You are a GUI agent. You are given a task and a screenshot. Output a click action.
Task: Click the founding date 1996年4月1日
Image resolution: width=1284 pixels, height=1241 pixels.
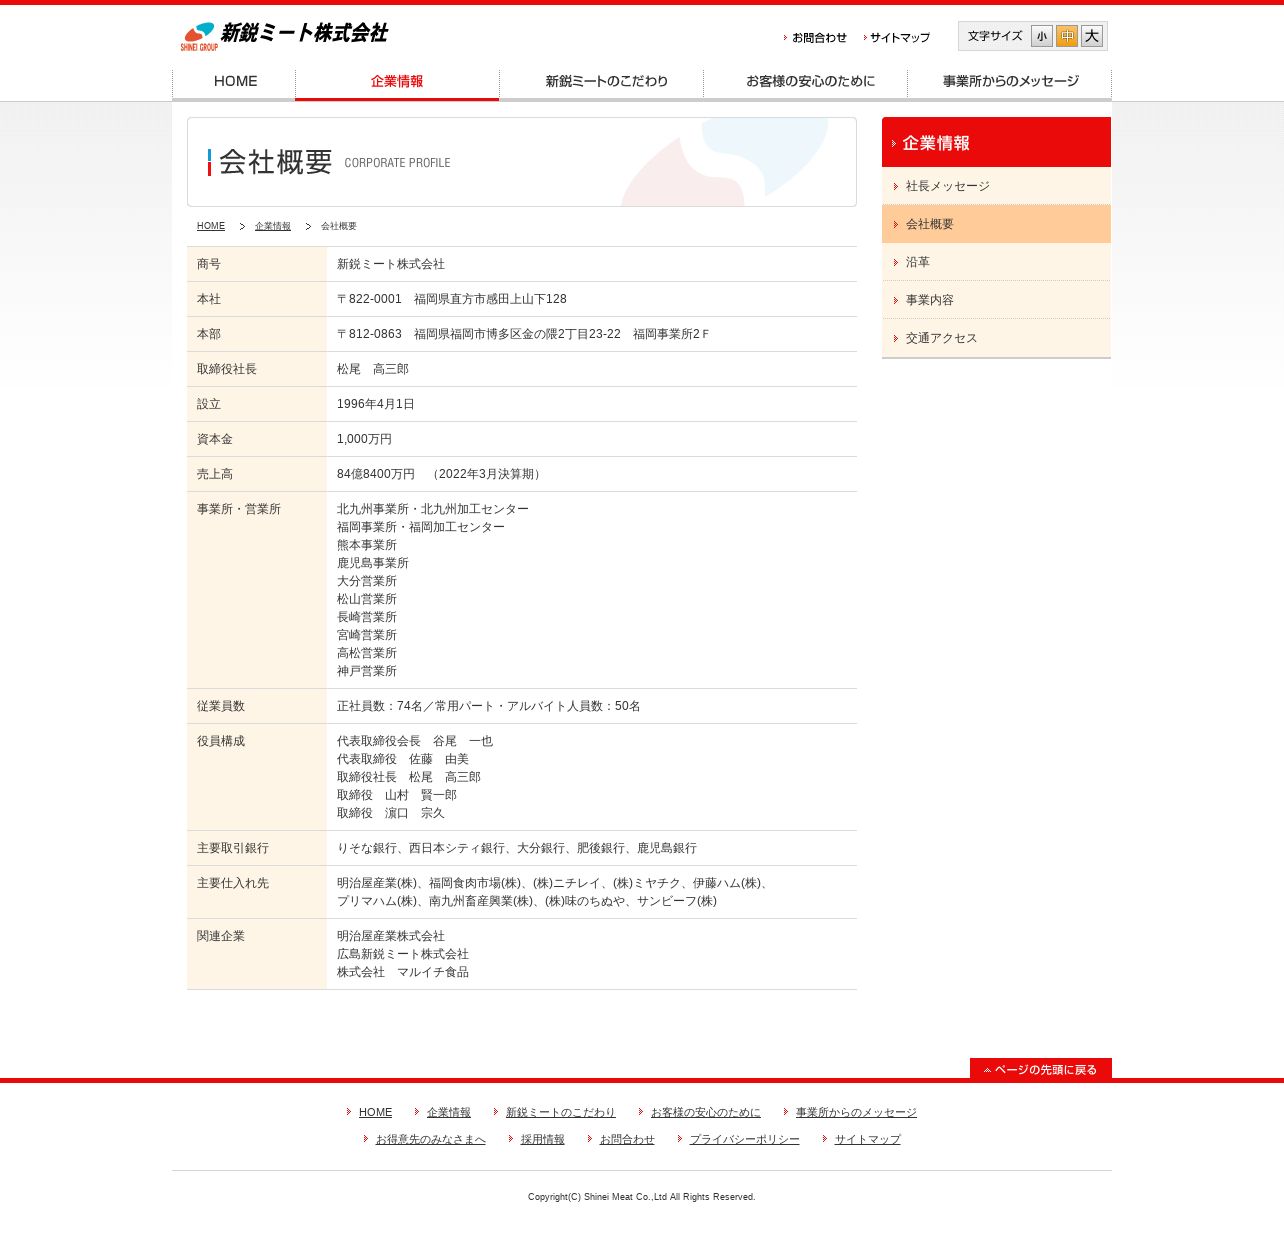pos(376,404)
